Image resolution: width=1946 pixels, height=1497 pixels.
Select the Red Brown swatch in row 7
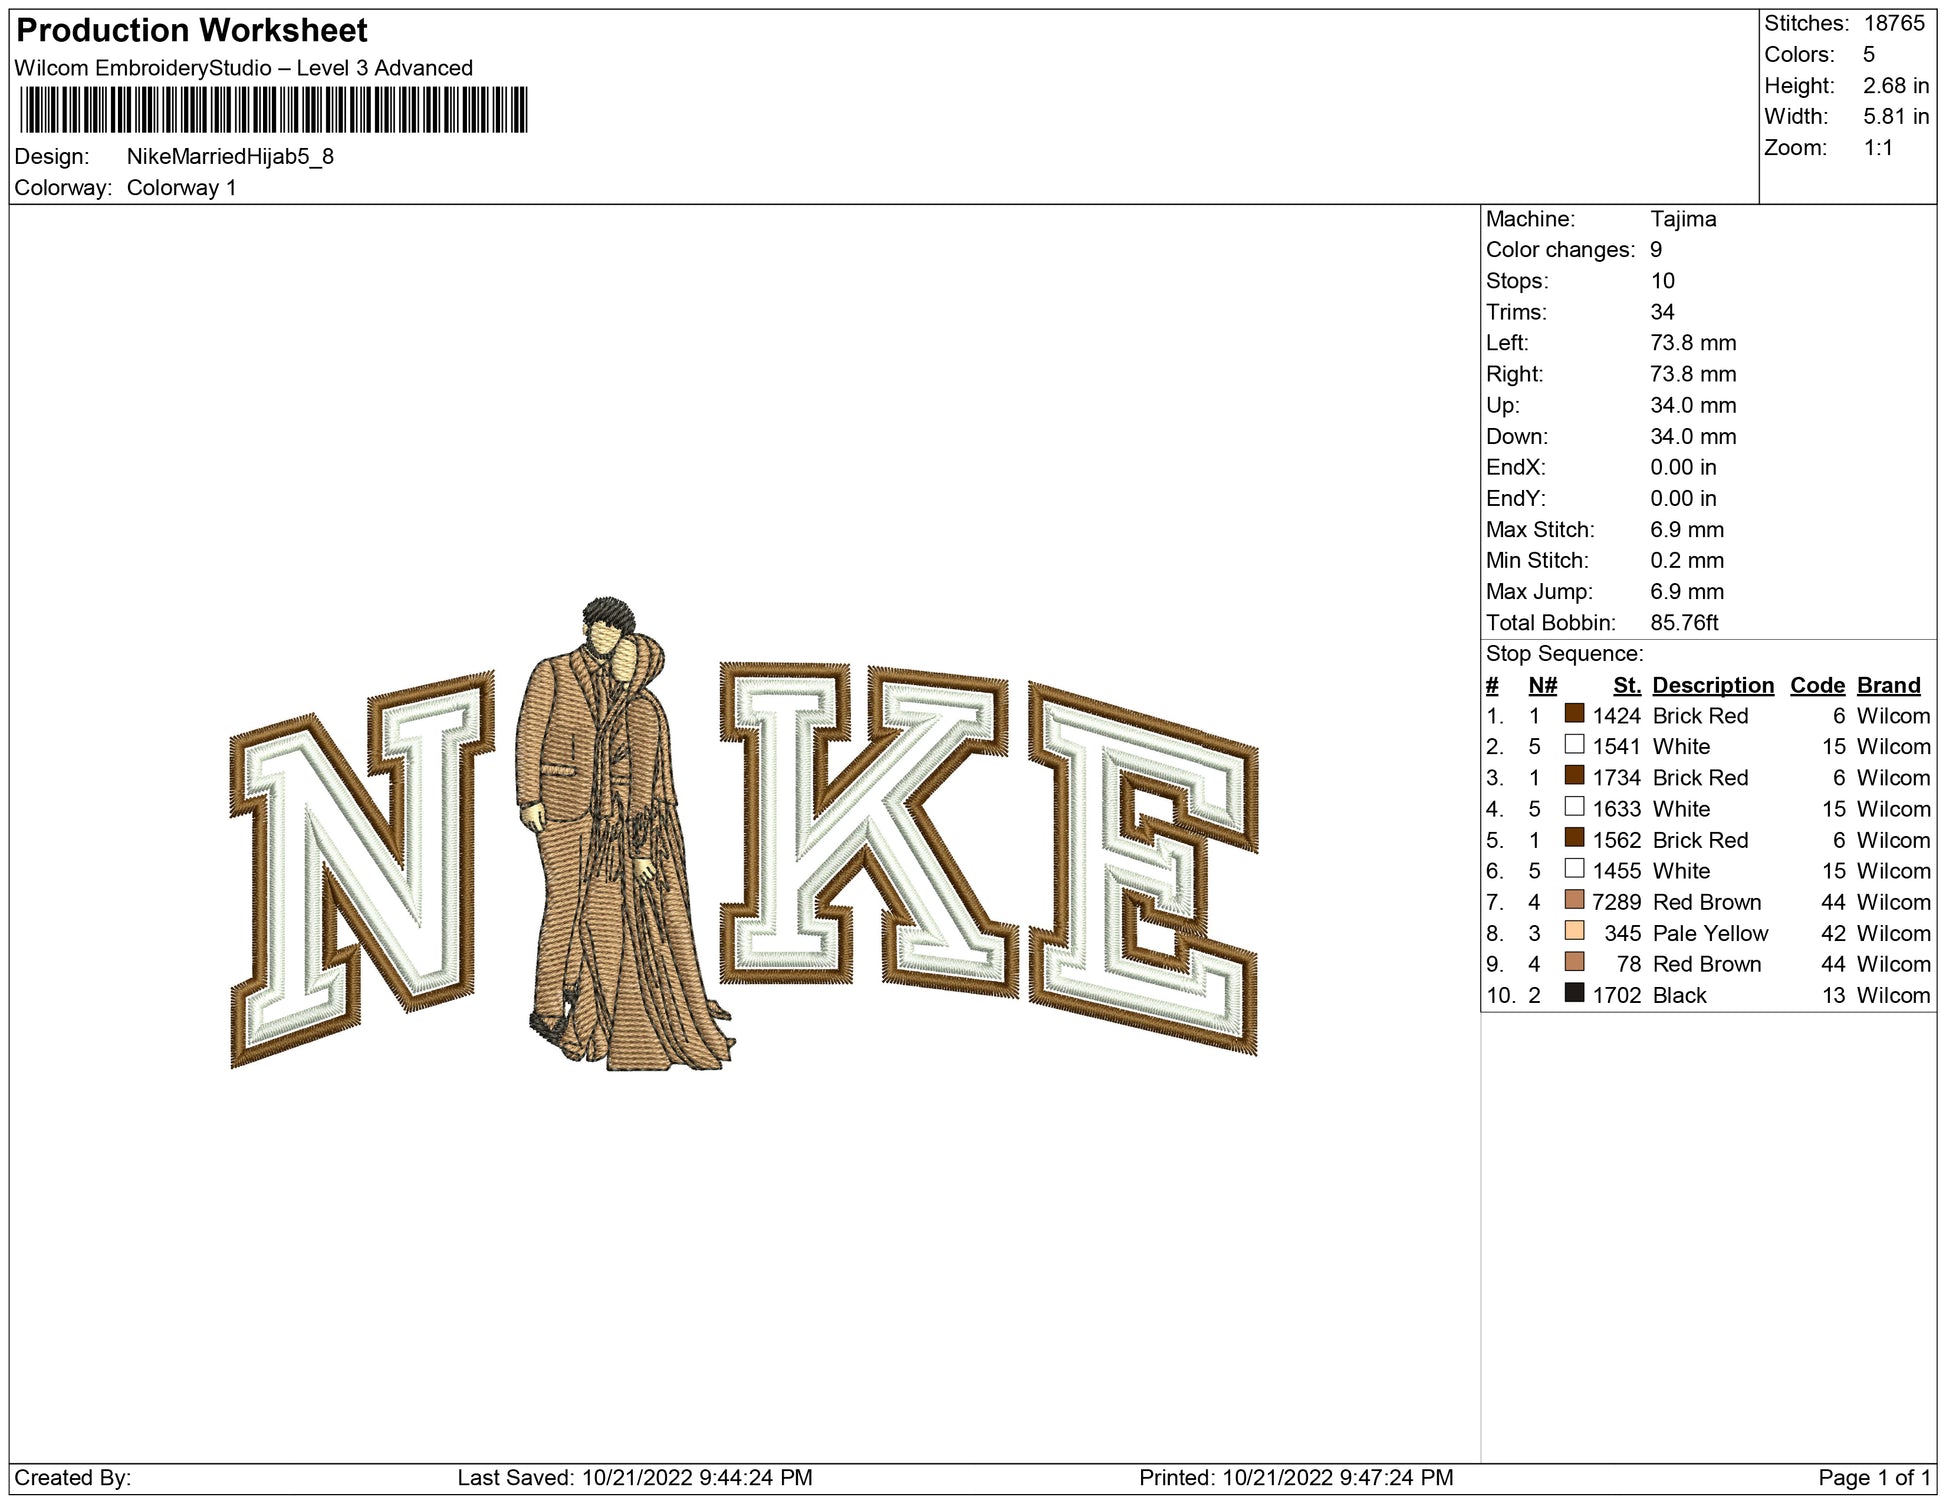click(x=1574, y=900)
